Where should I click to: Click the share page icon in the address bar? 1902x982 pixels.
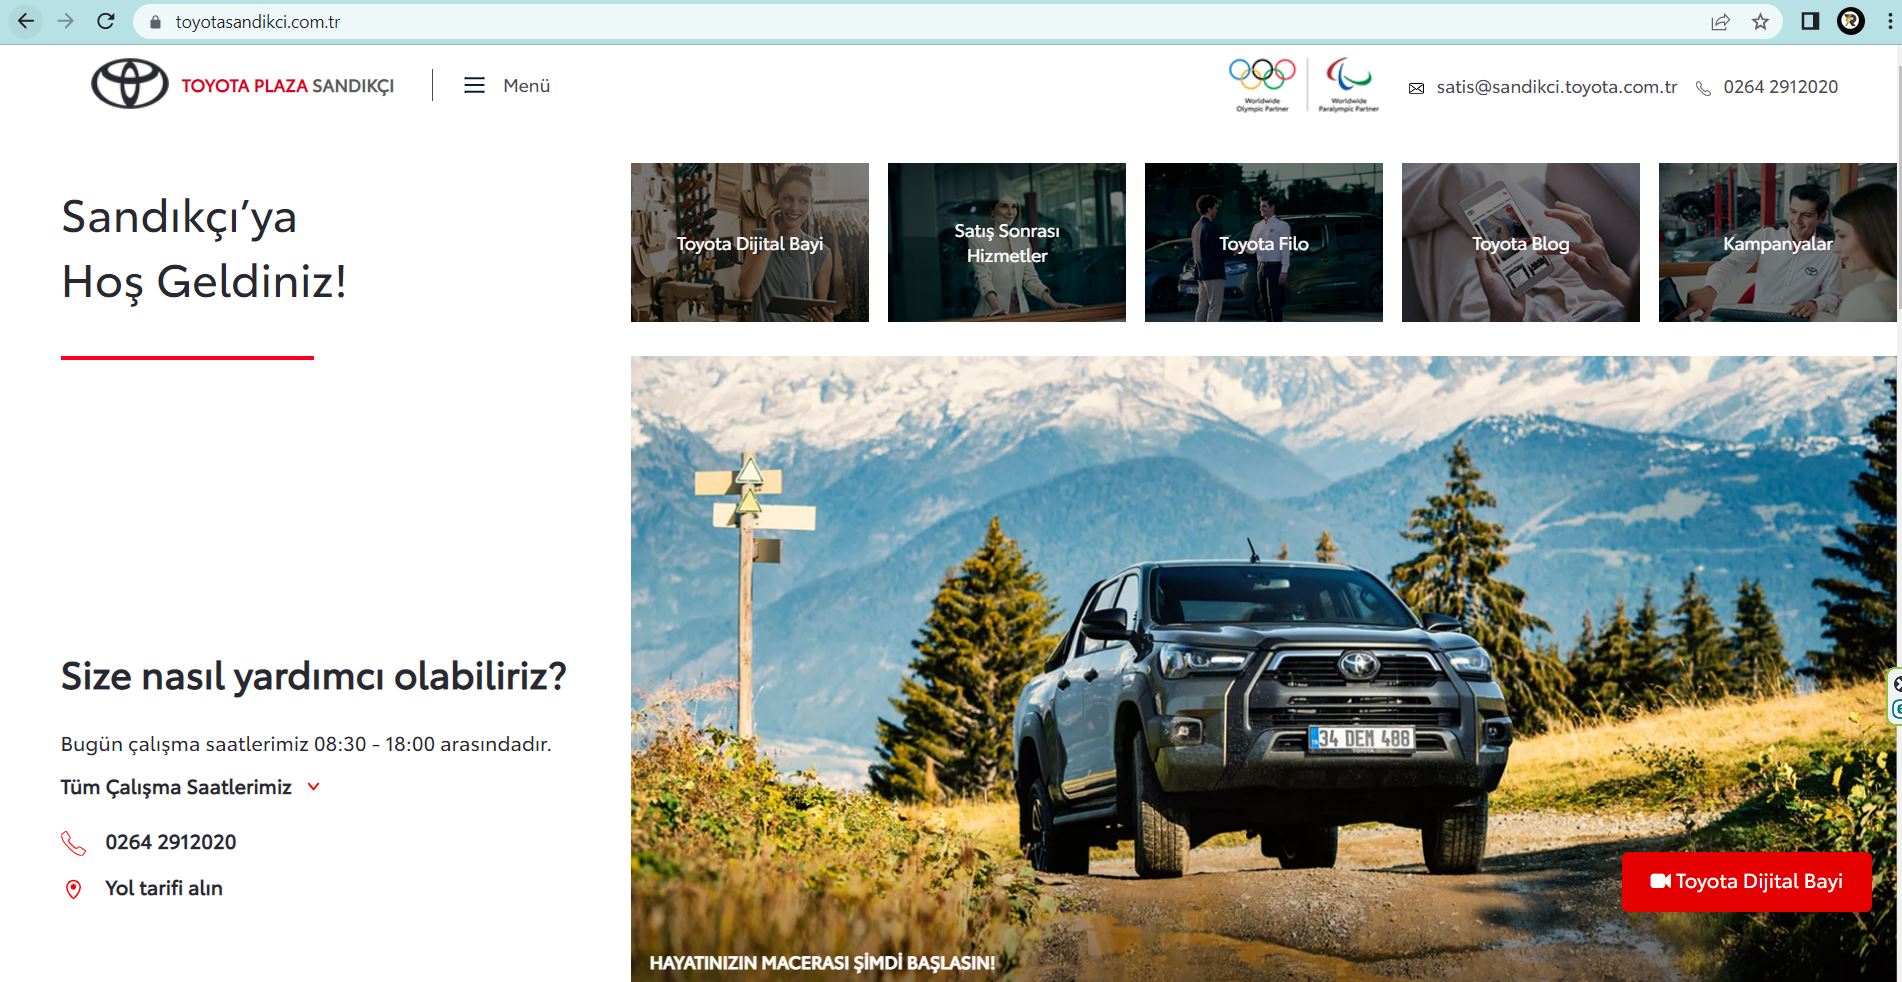point(1720,22)
